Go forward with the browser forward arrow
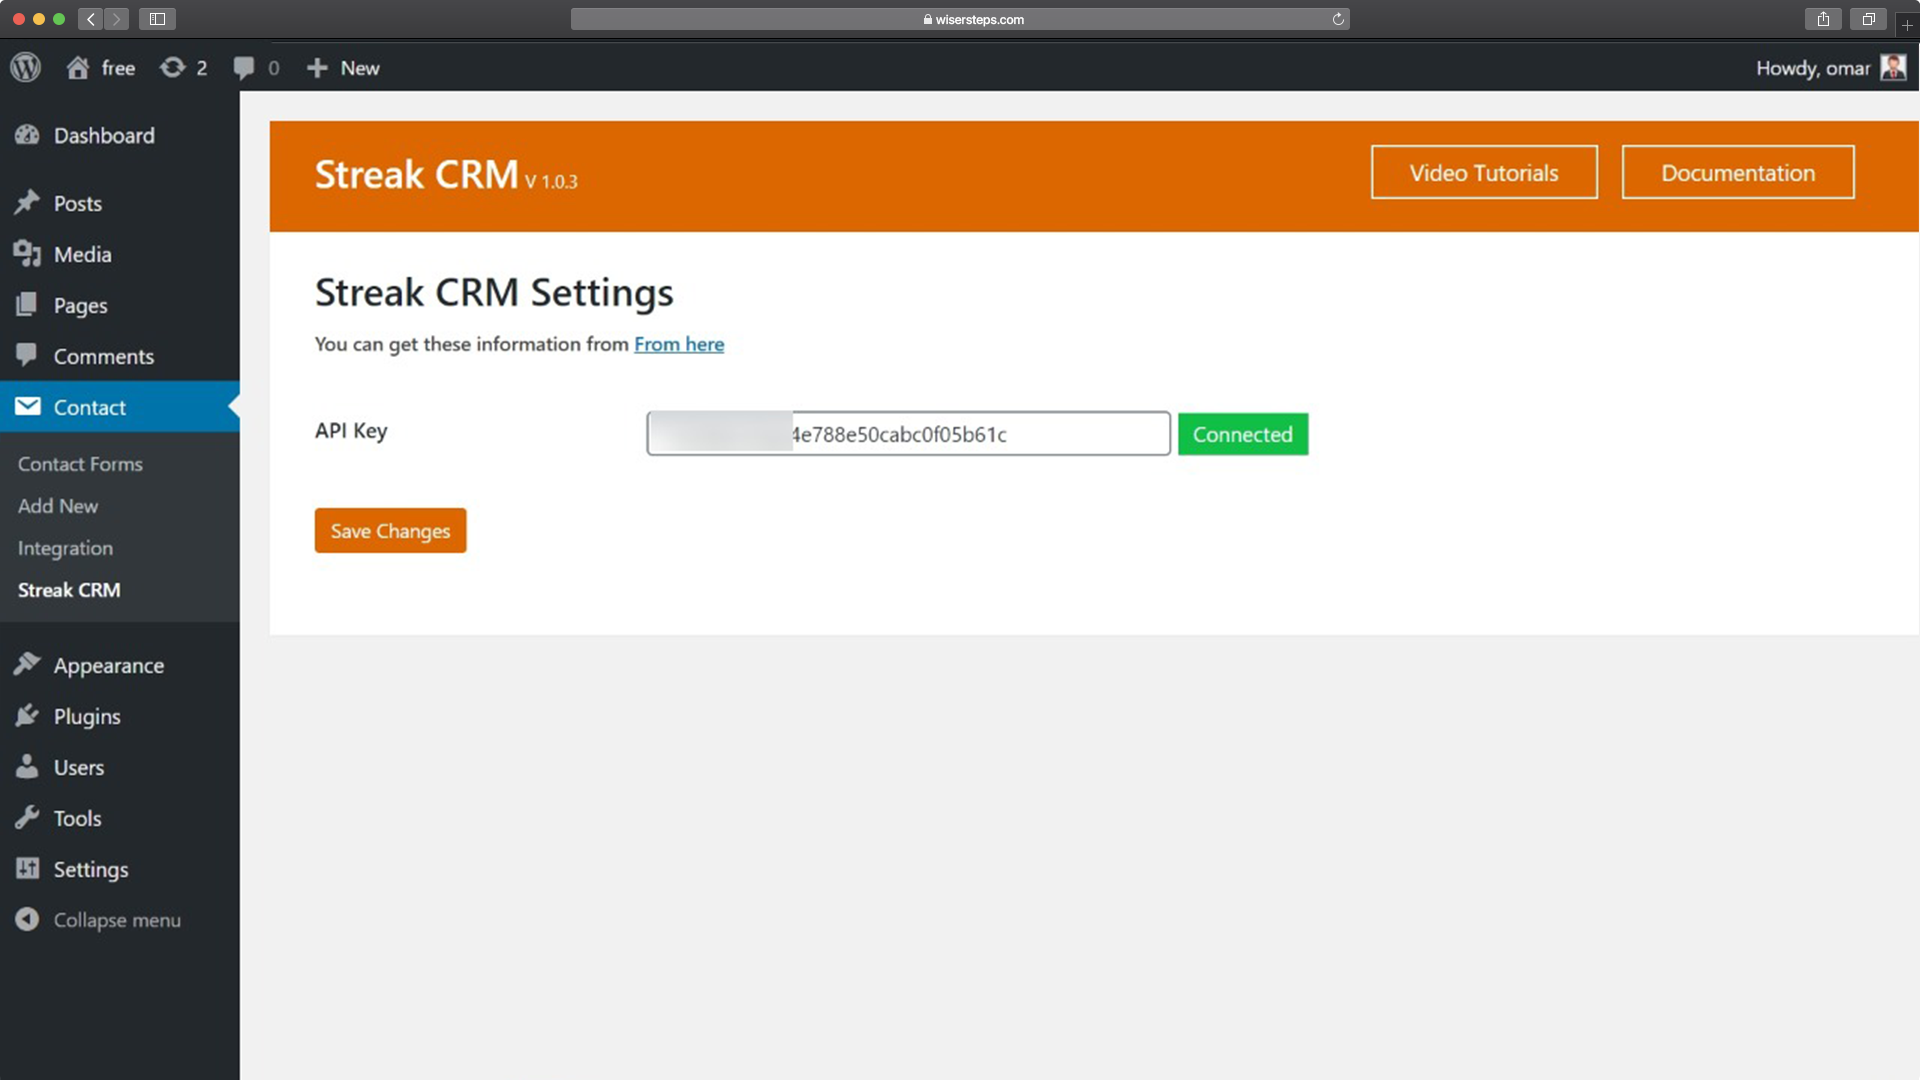The image size is (1920, 1080). click(x=116, y=19)
